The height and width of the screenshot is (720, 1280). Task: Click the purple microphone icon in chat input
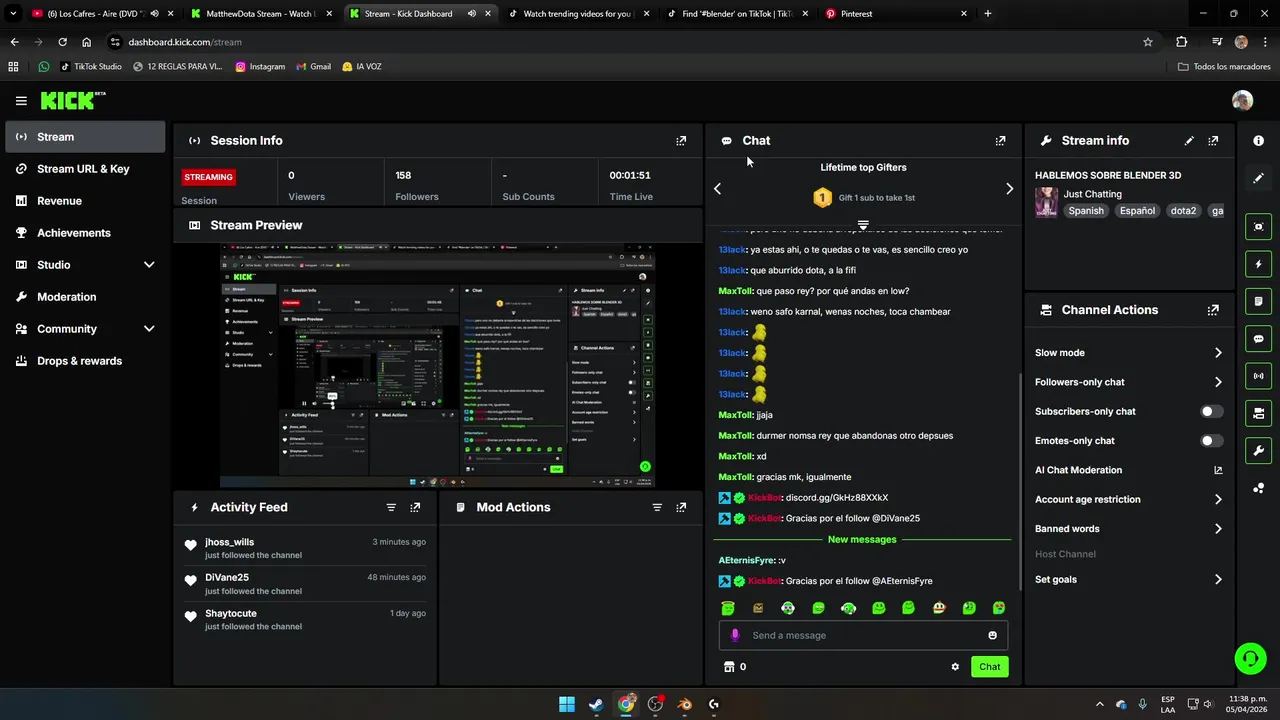click(735, 635)
